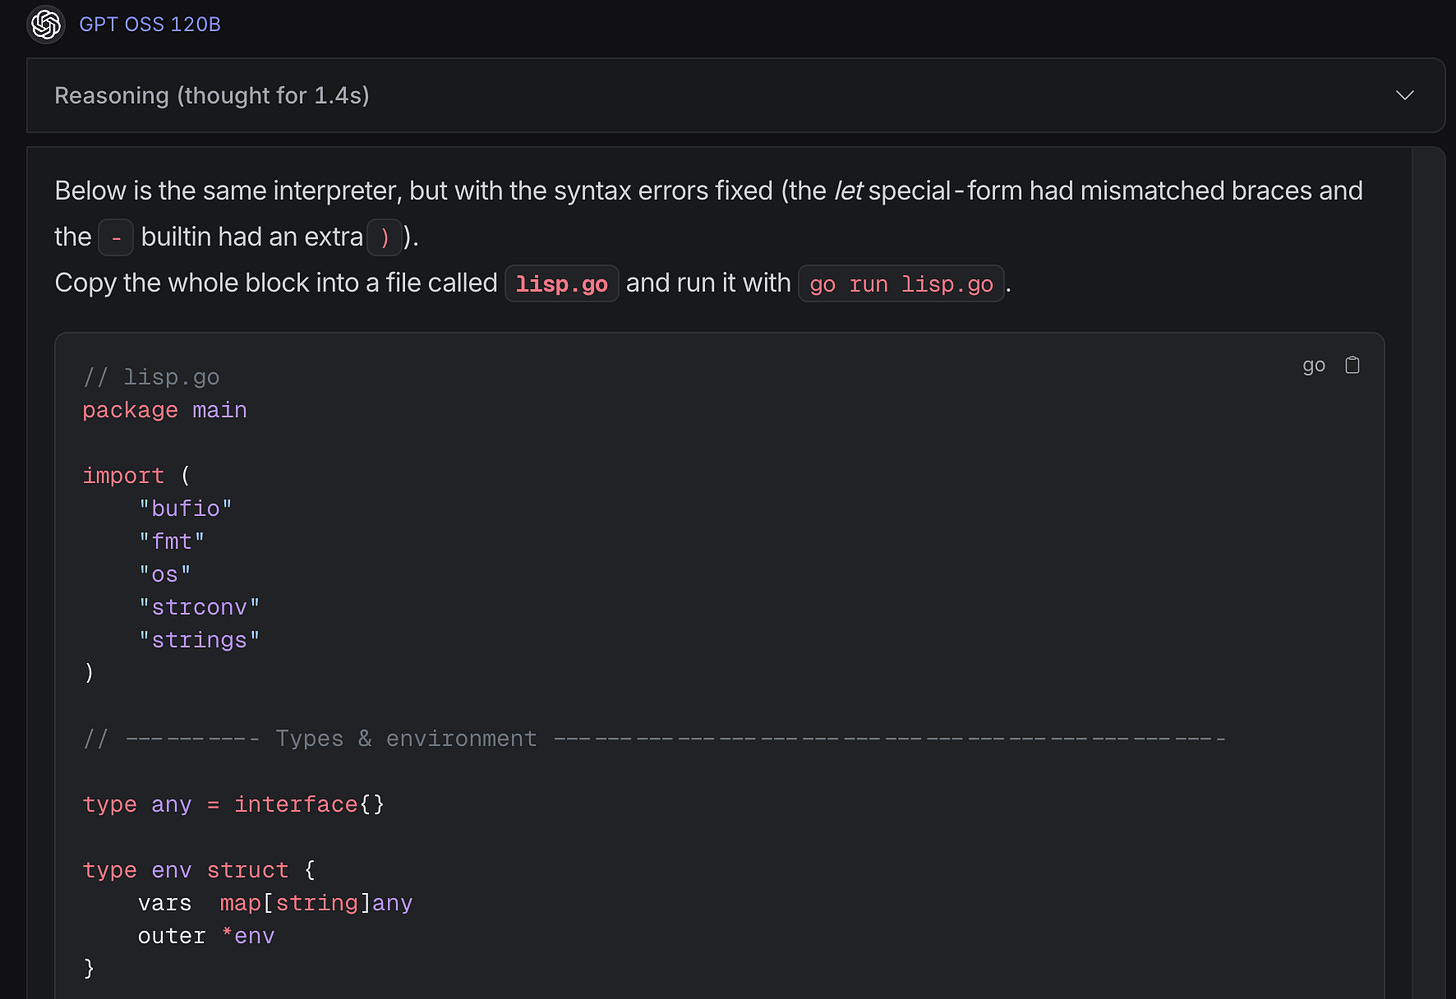Click the "// lisp.go" comment line
This screenshot has width=1456, height=999.
tap(151, 377)
